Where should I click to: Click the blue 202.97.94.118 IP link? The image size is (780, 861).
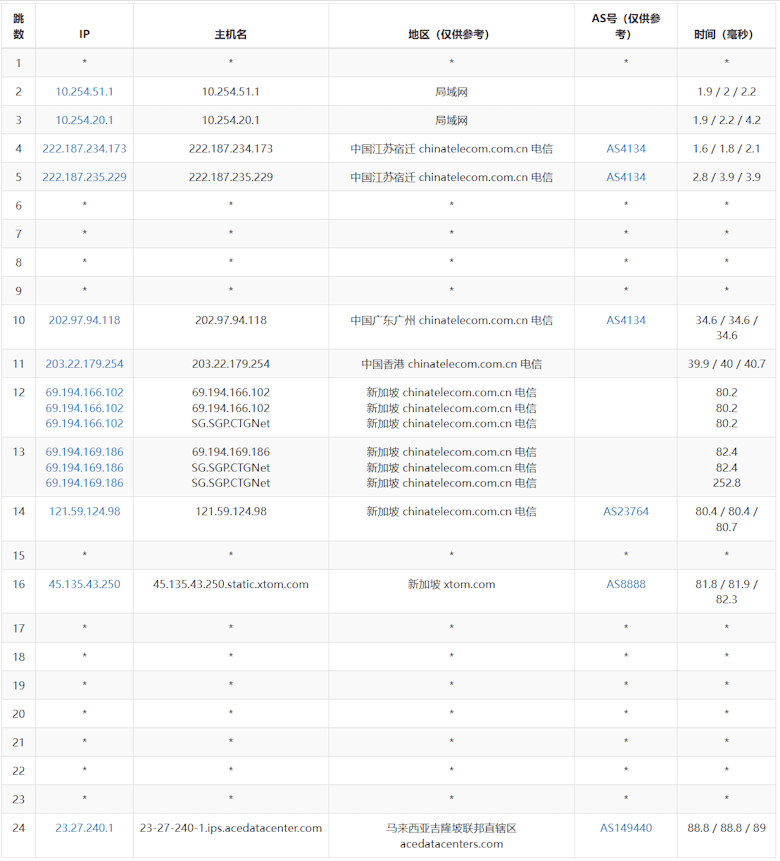[84, 321]
